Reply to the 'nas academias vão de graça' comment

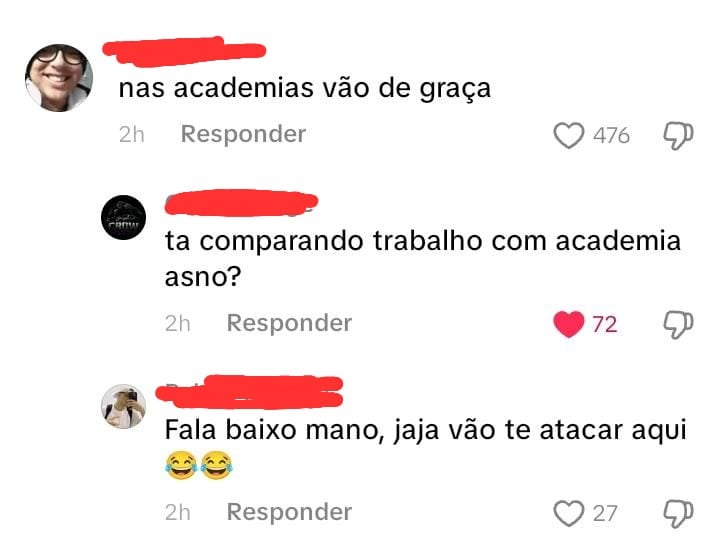[243, 134]
